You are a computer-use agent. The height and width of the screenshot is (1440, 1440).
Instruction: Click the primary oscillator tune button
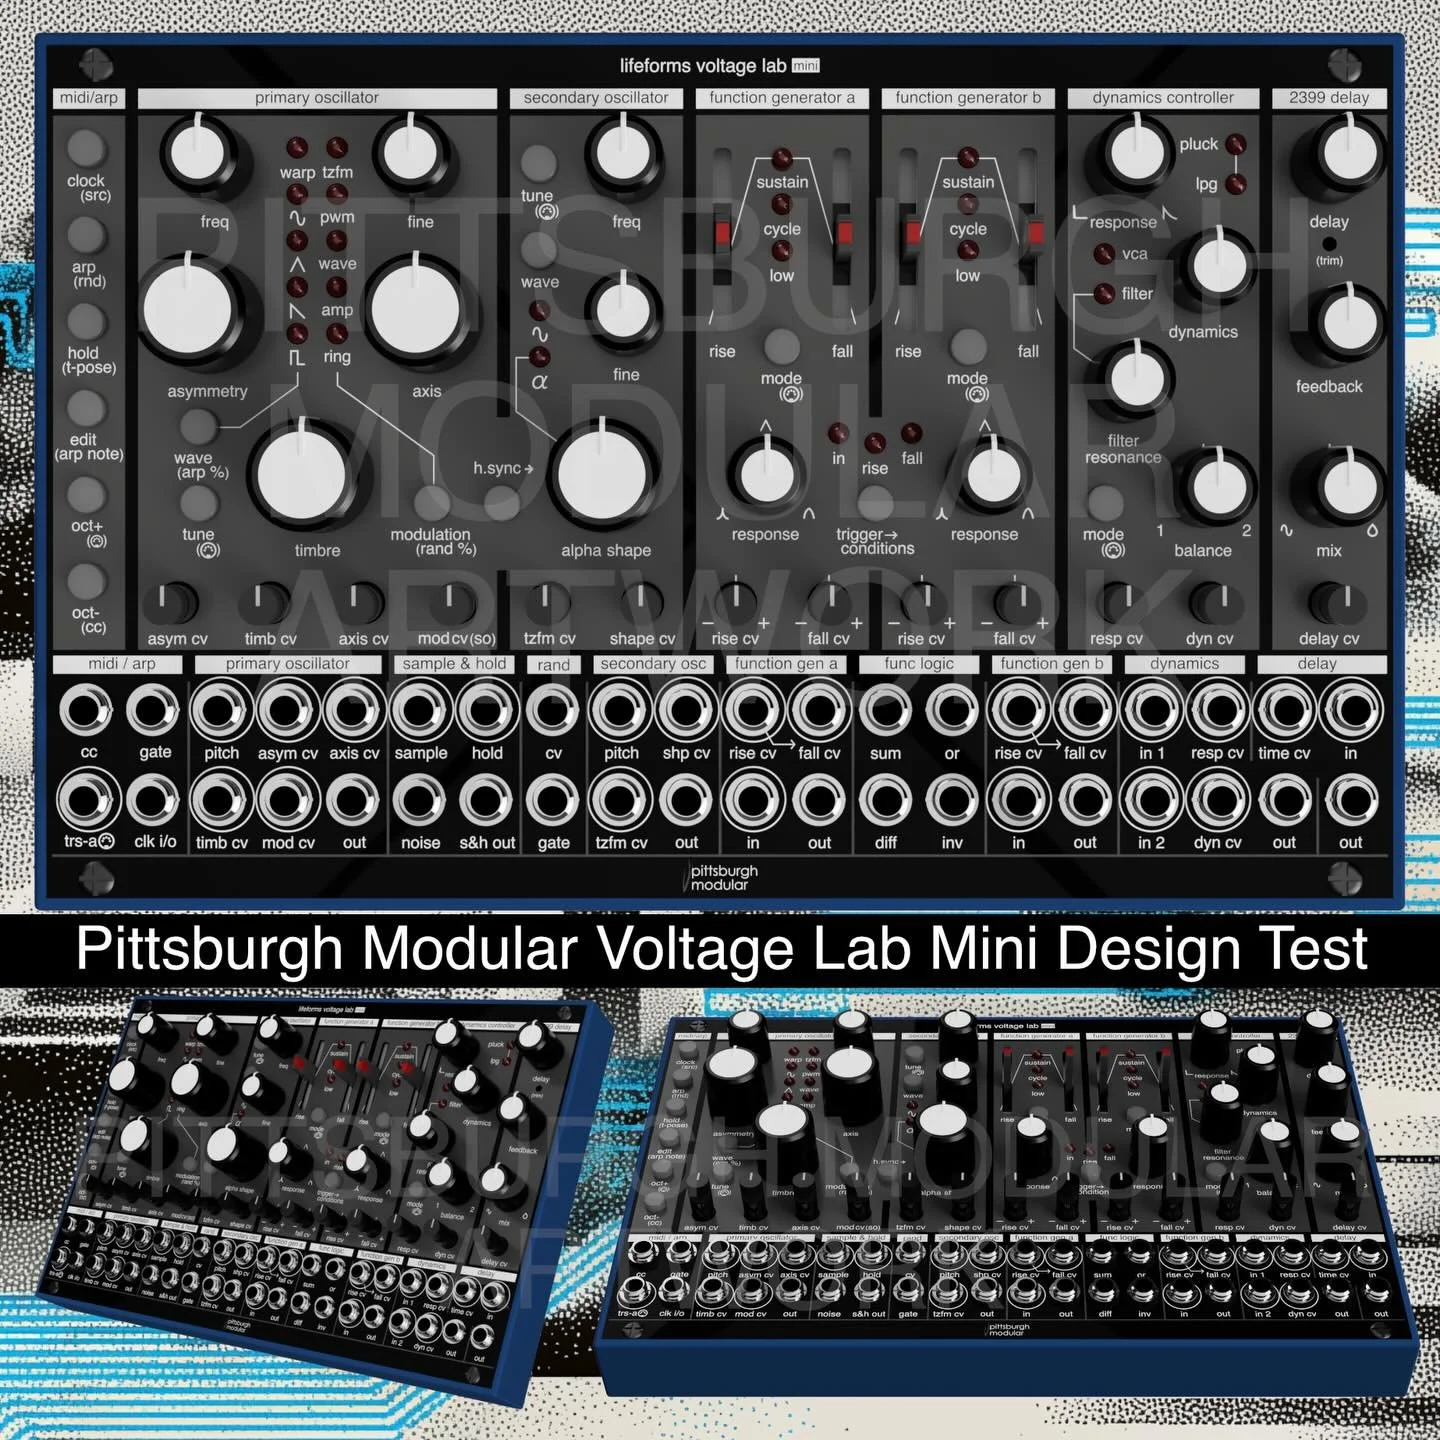coord(199,503)
